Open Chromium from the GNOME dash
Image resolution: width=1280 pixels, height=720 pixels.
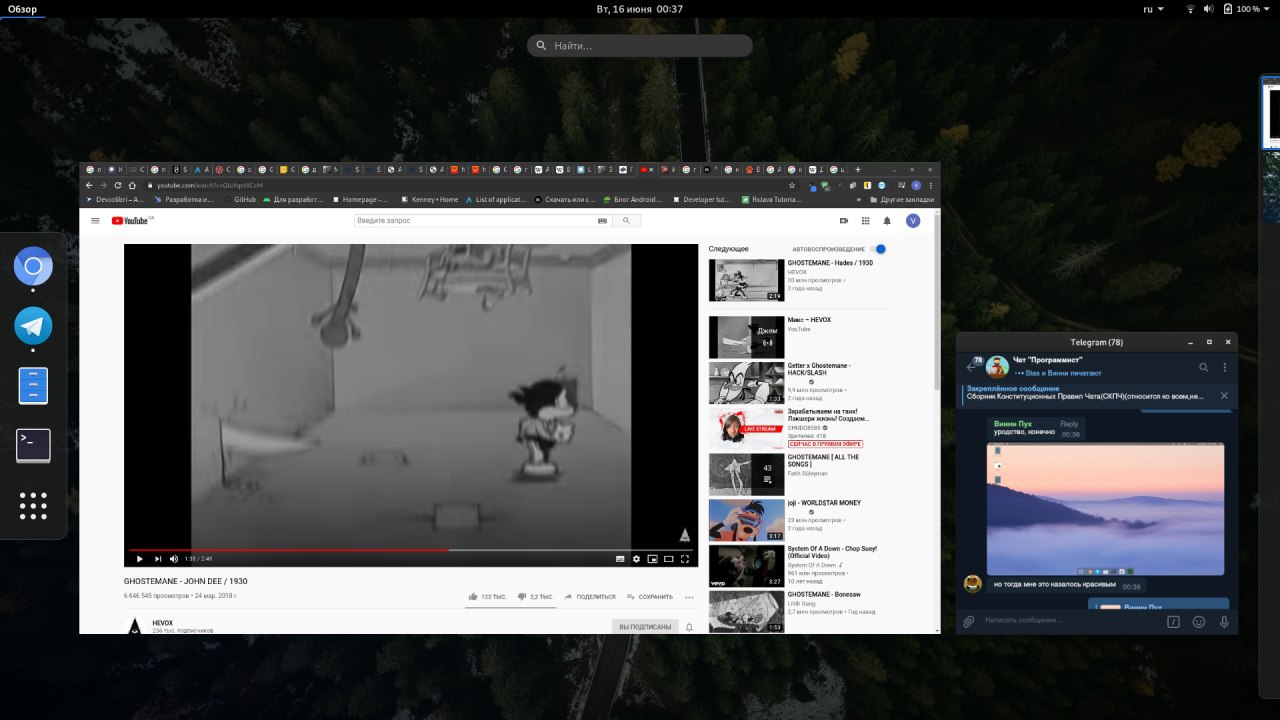[x=33, y=267]
